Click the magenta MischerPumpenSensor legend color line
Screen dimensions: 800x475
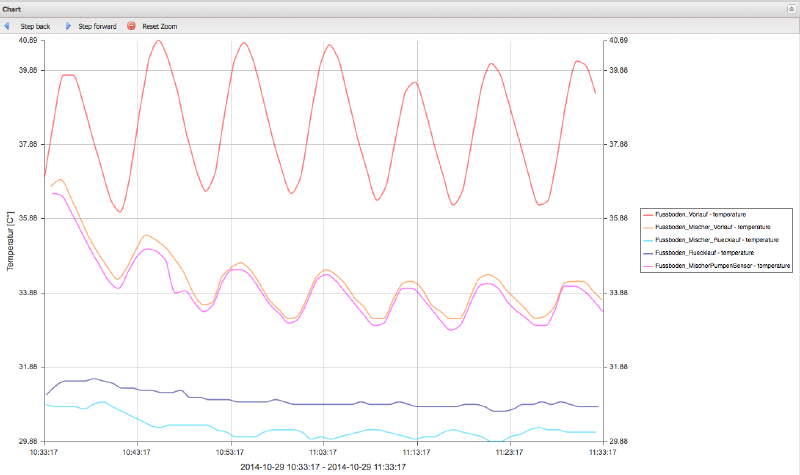pos(648,266)
